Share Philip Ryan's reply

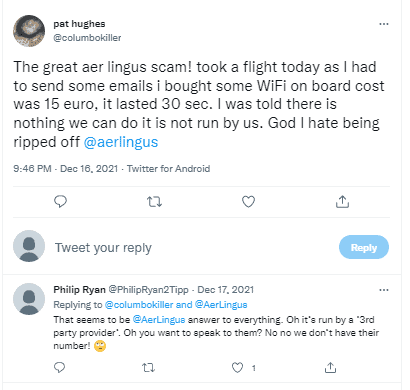pos(330,367)
